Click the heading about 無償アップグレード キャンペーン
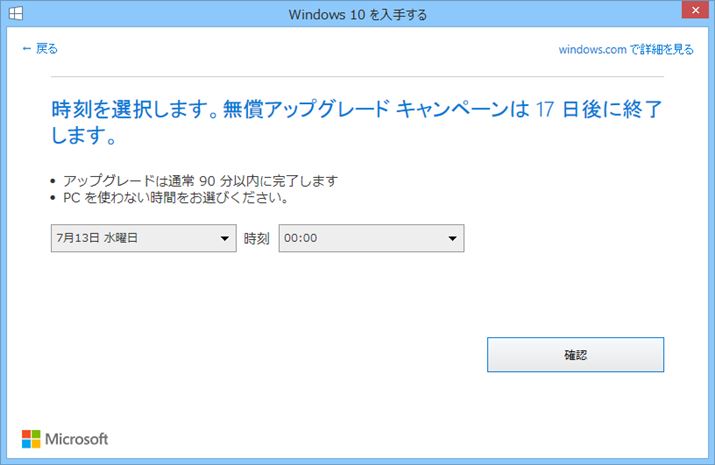715x465 pixels. 356,122
